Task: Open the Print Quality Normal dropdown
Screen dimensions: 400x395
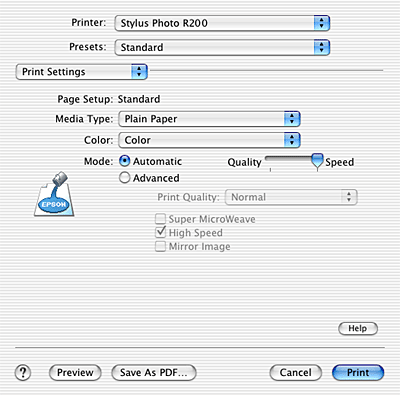Action: (291, 197)
